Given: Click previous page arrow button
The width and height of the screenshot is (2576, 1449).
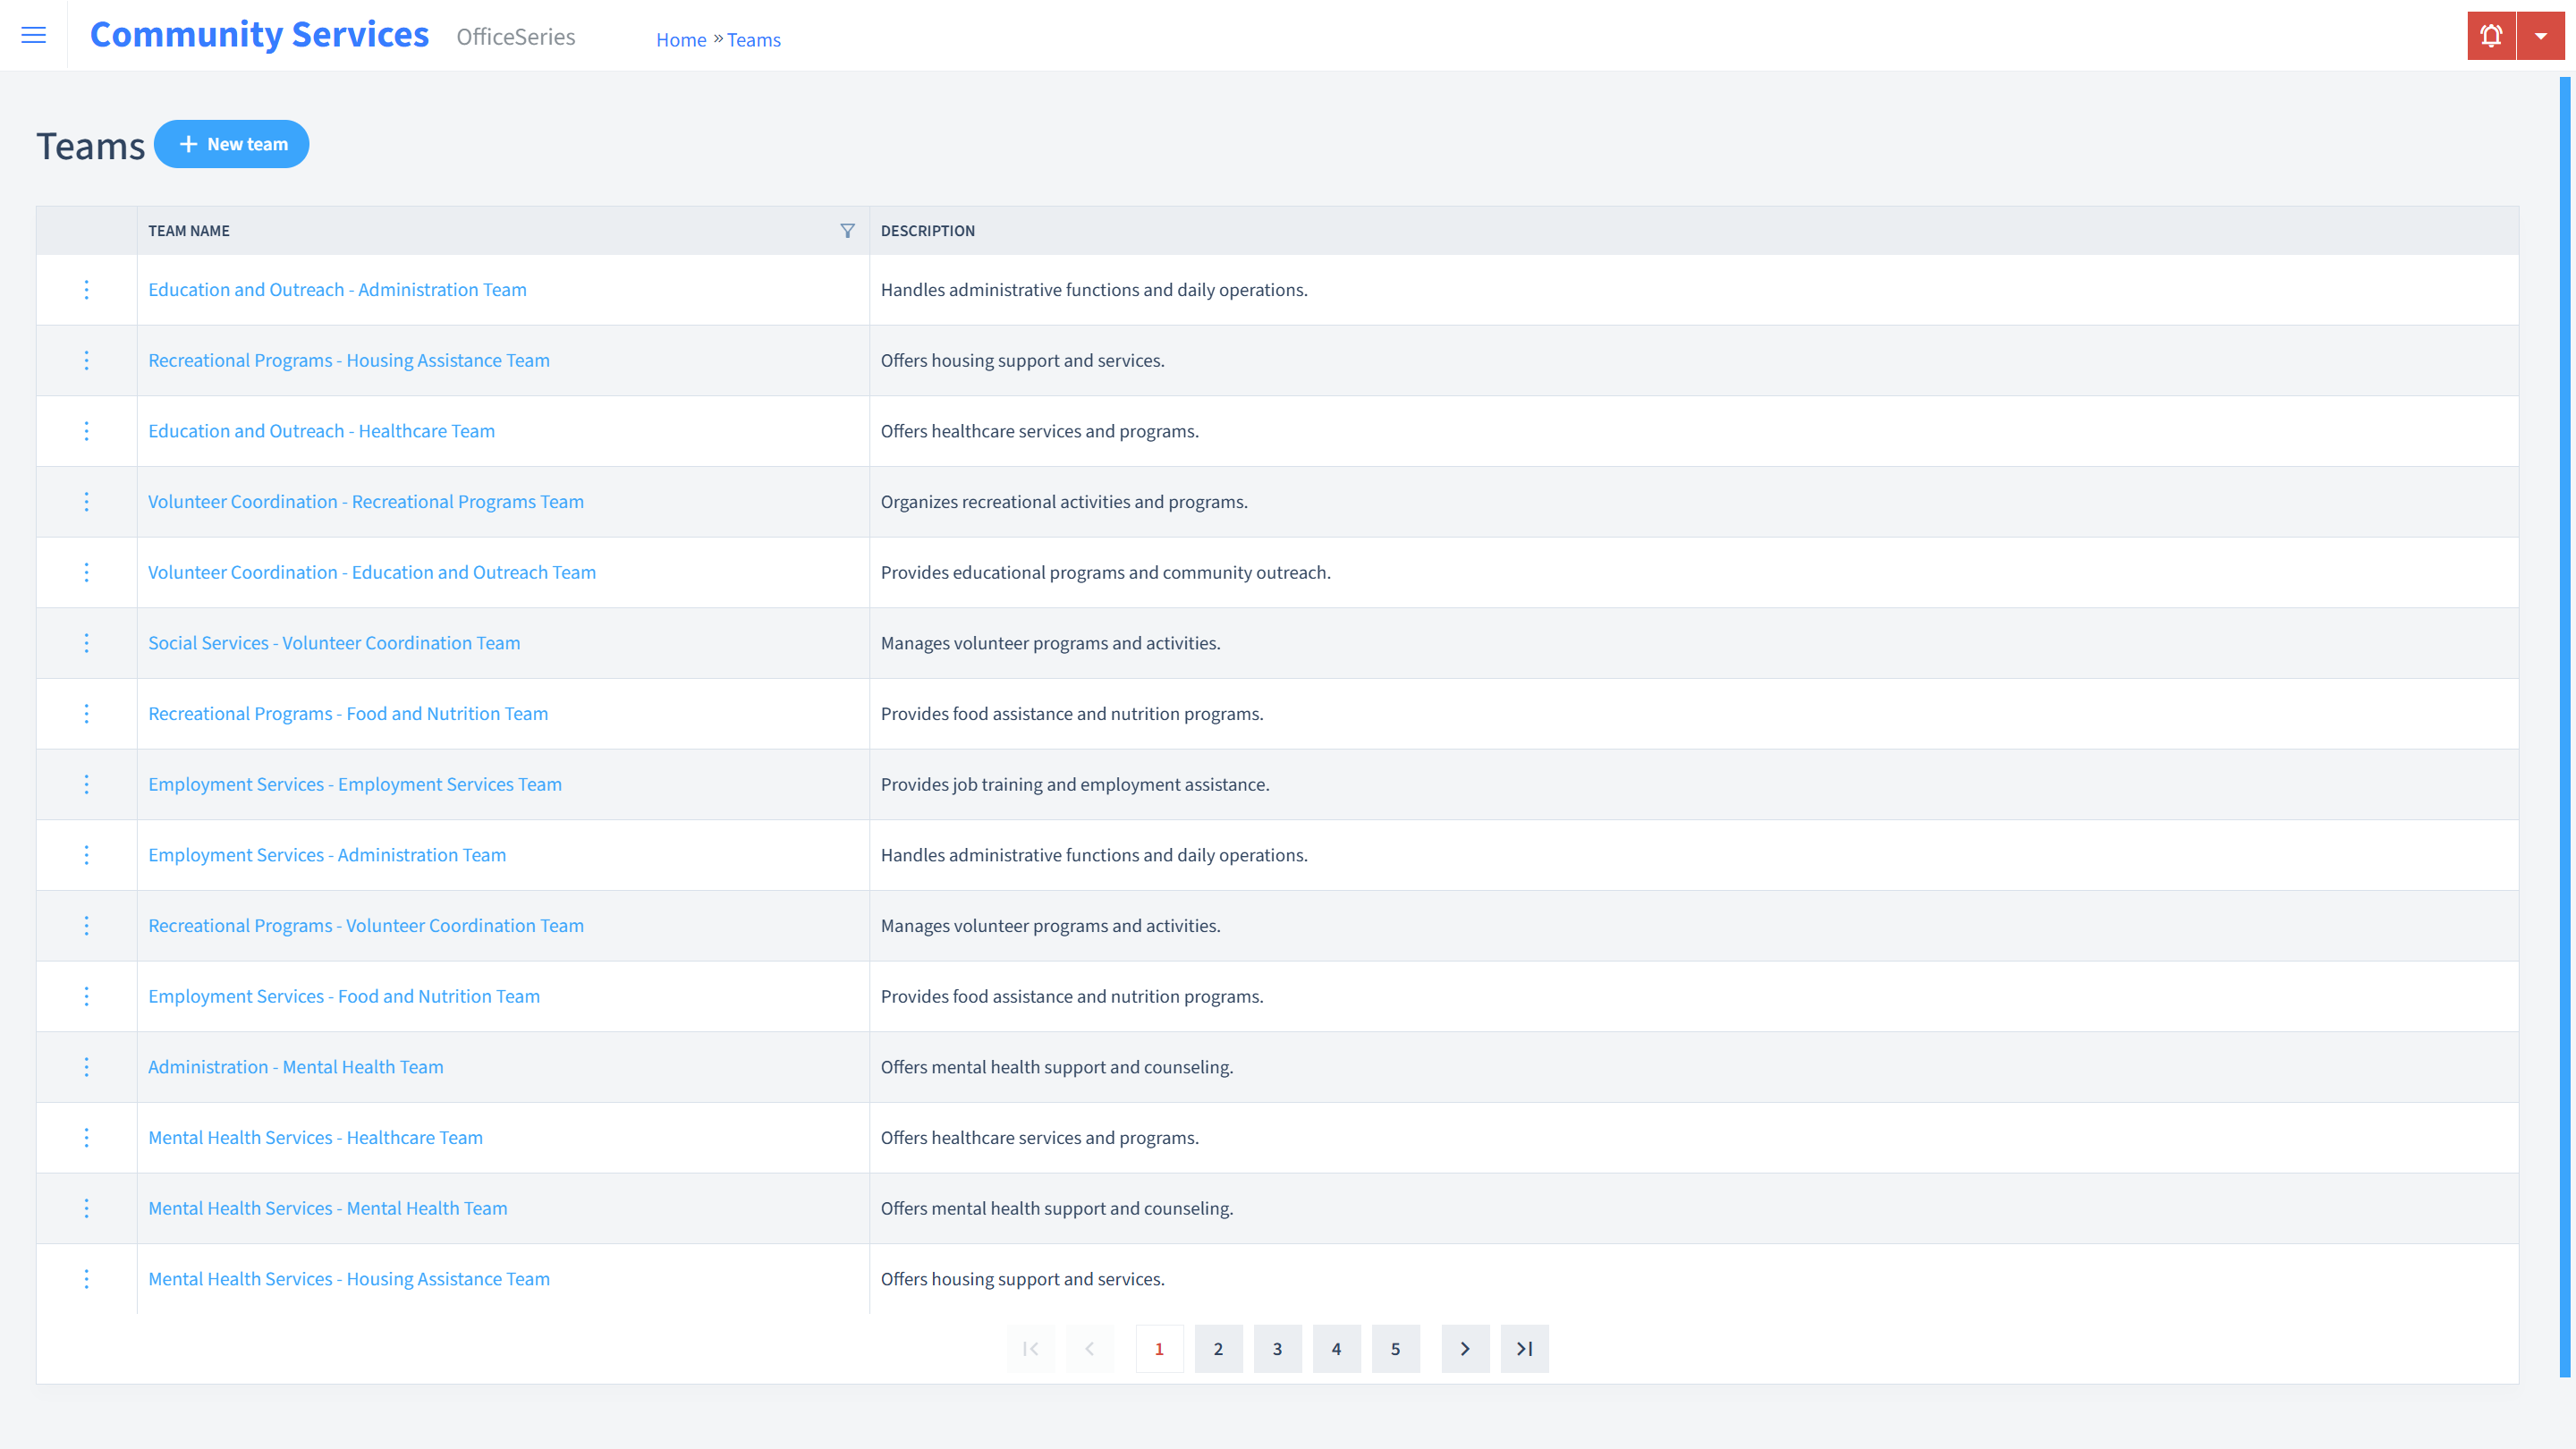Looking at the screenshot, I should [1091, 1348].
